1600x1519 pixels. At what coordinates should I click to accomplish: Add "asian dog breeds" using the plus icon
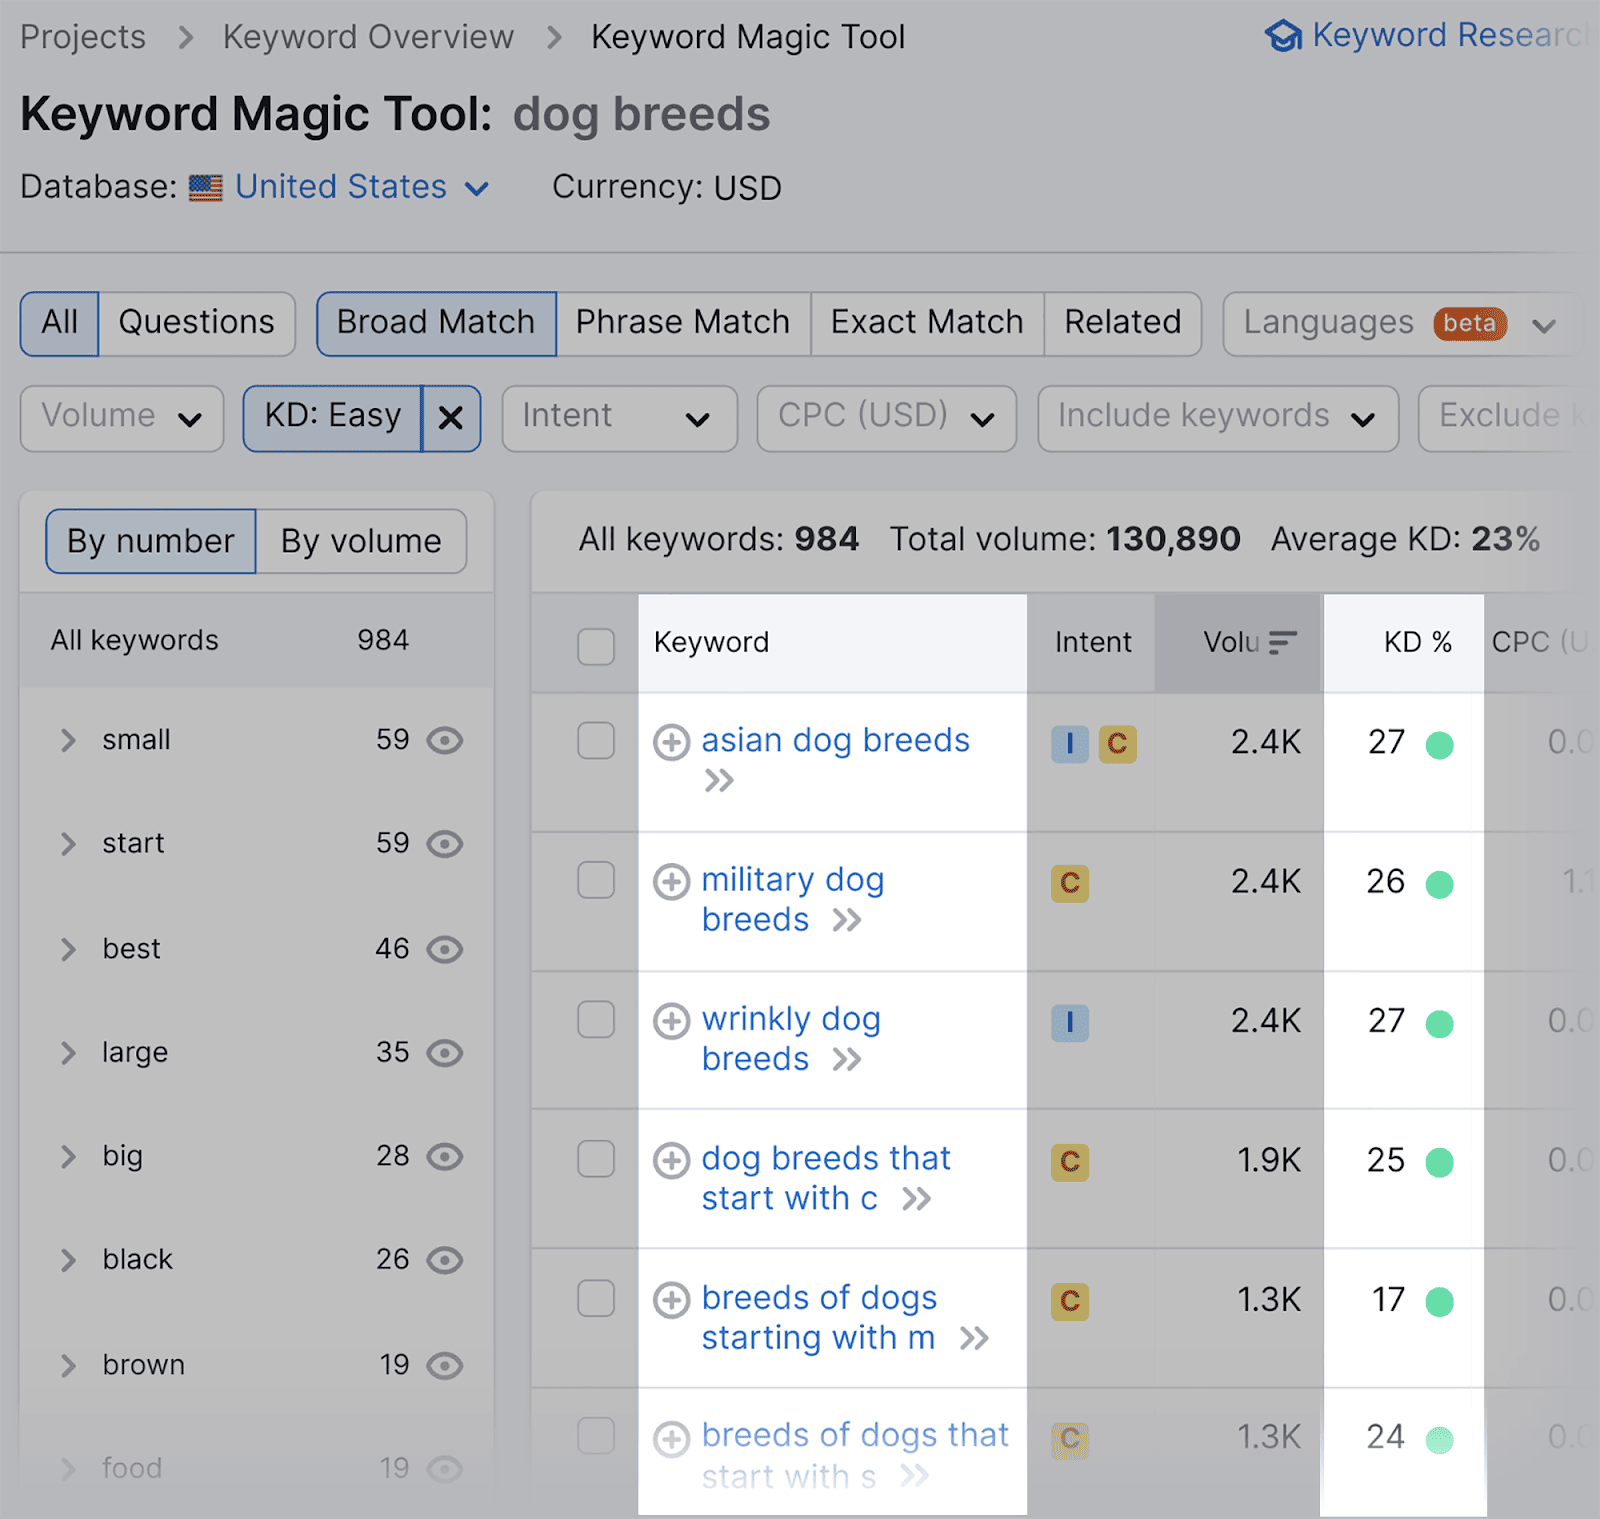pyautogui.click(x=671, y=742)
